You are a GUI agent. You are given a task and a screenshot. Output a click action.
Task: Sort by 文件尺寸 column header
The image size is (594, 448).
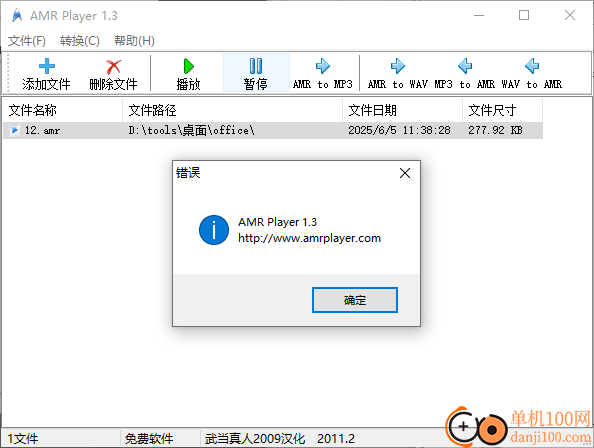point(502,110)
